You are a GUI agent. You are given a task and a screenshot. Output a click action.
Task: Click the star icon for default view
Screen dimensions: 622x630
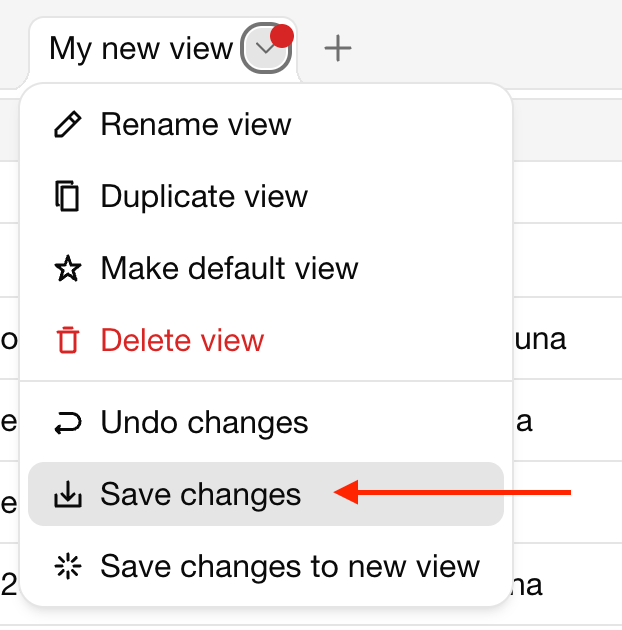[68, 268]
